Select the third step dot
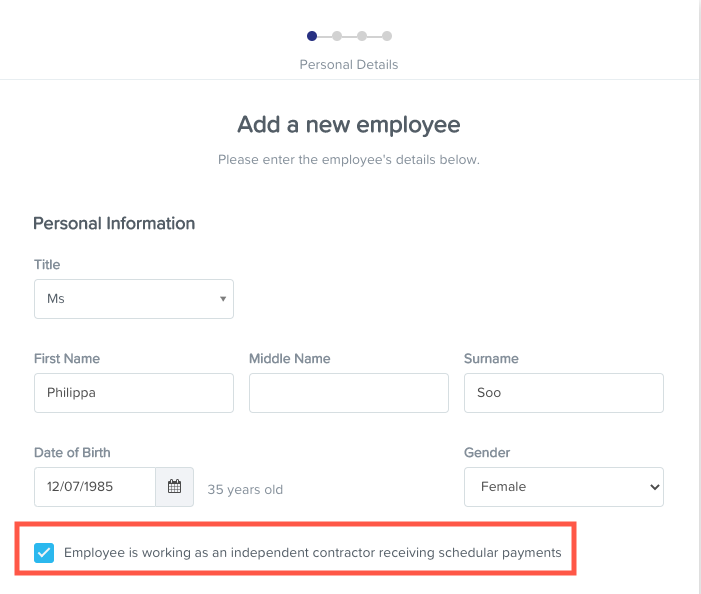 pyautogui.click(x=362, y=36)
